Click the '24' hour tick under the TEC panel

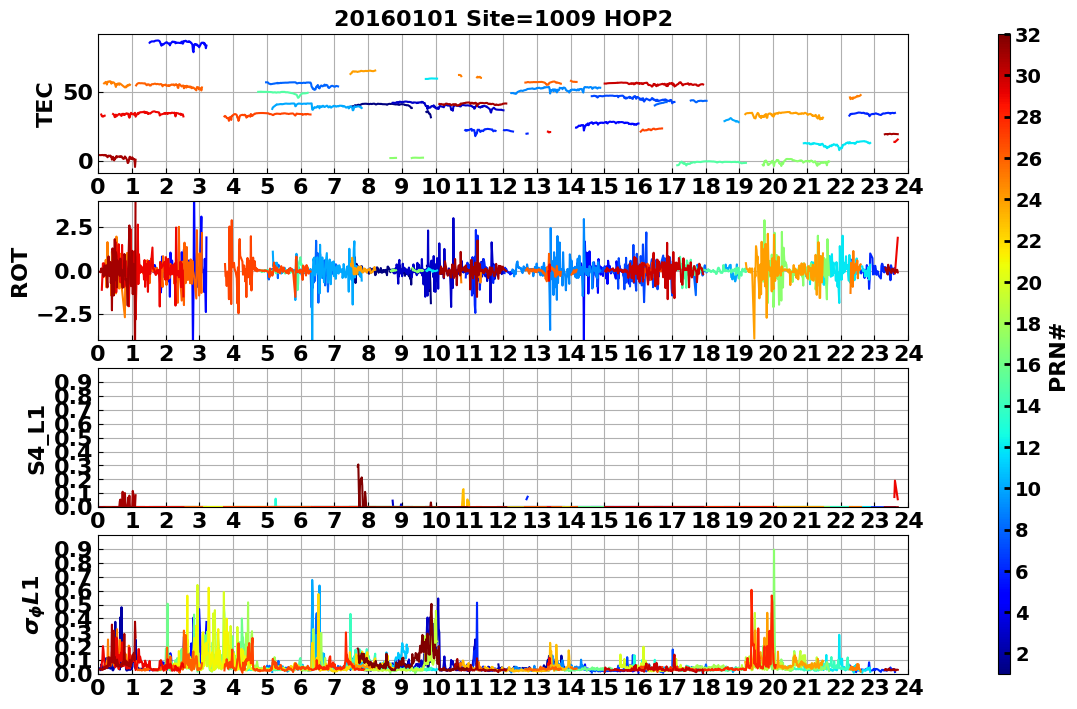(x=908, y=186)
